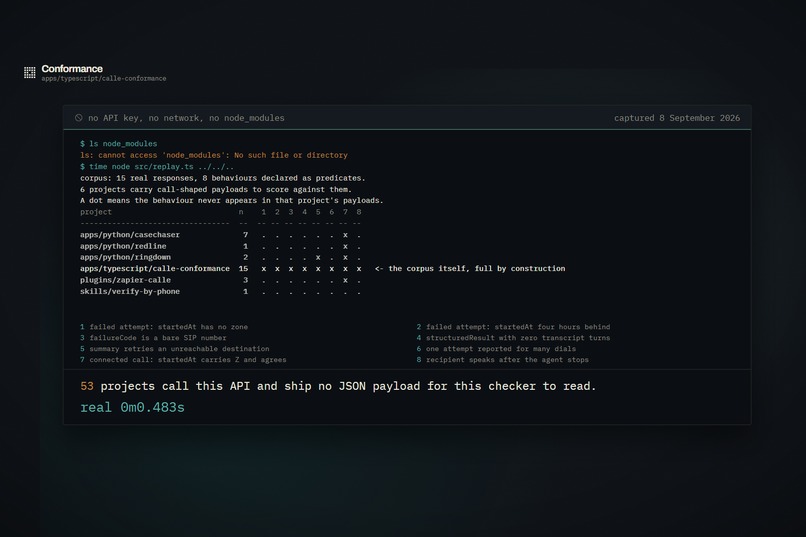This screenshot has height=537, width=806.
Task: Click the apps/python/redline row name
Action: coord(123,246)
